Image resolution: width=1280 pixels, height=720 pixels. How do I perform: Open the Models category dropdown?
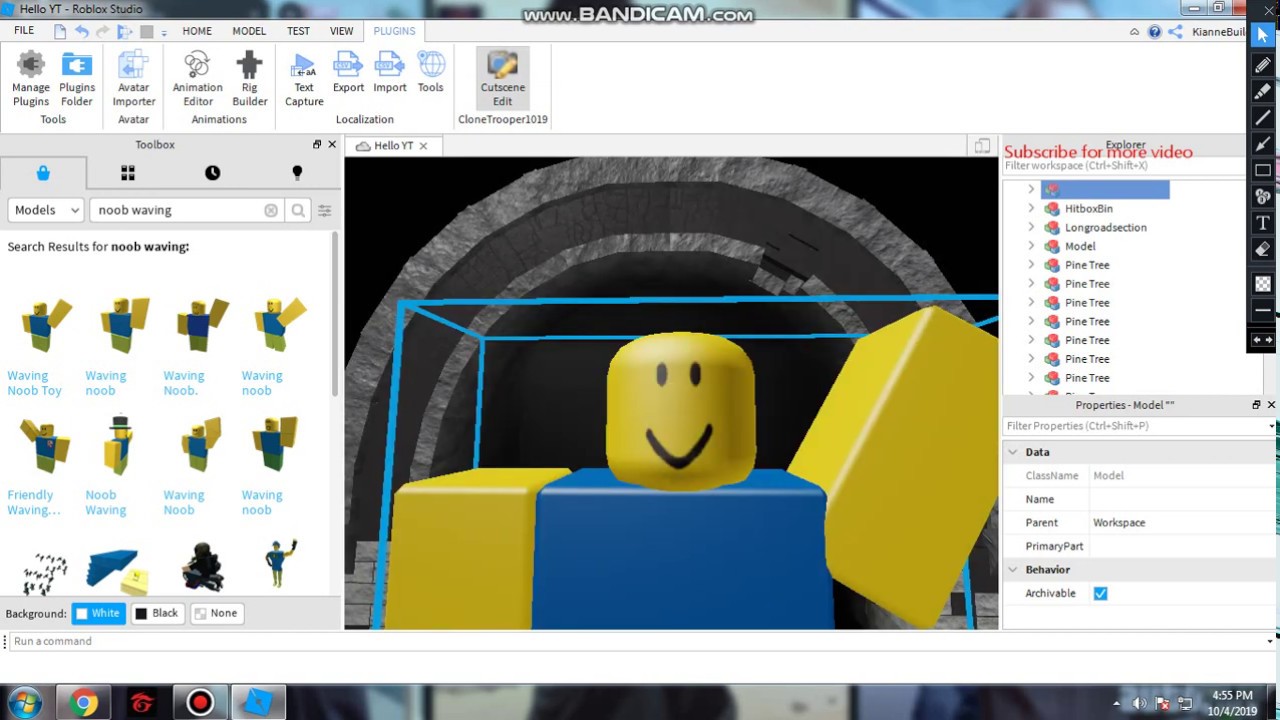point(46,210)
